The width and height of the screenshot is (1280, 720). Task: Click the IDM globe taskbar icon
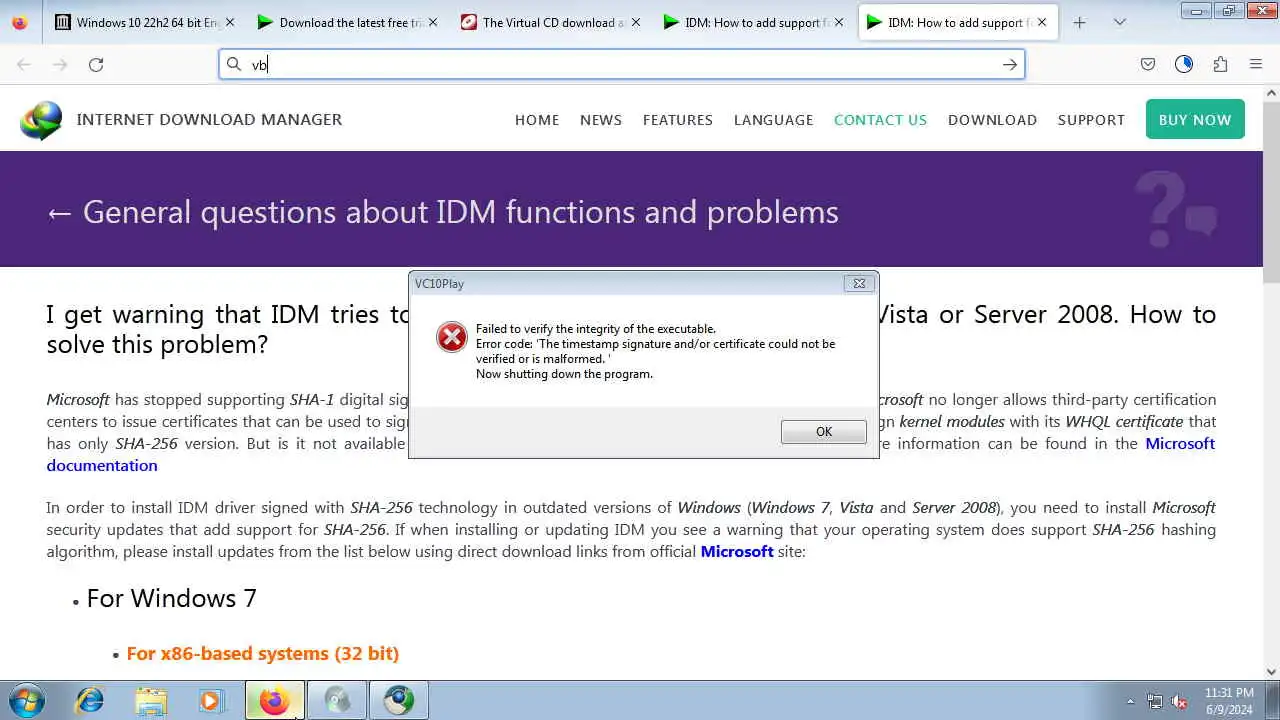point(399,701)
